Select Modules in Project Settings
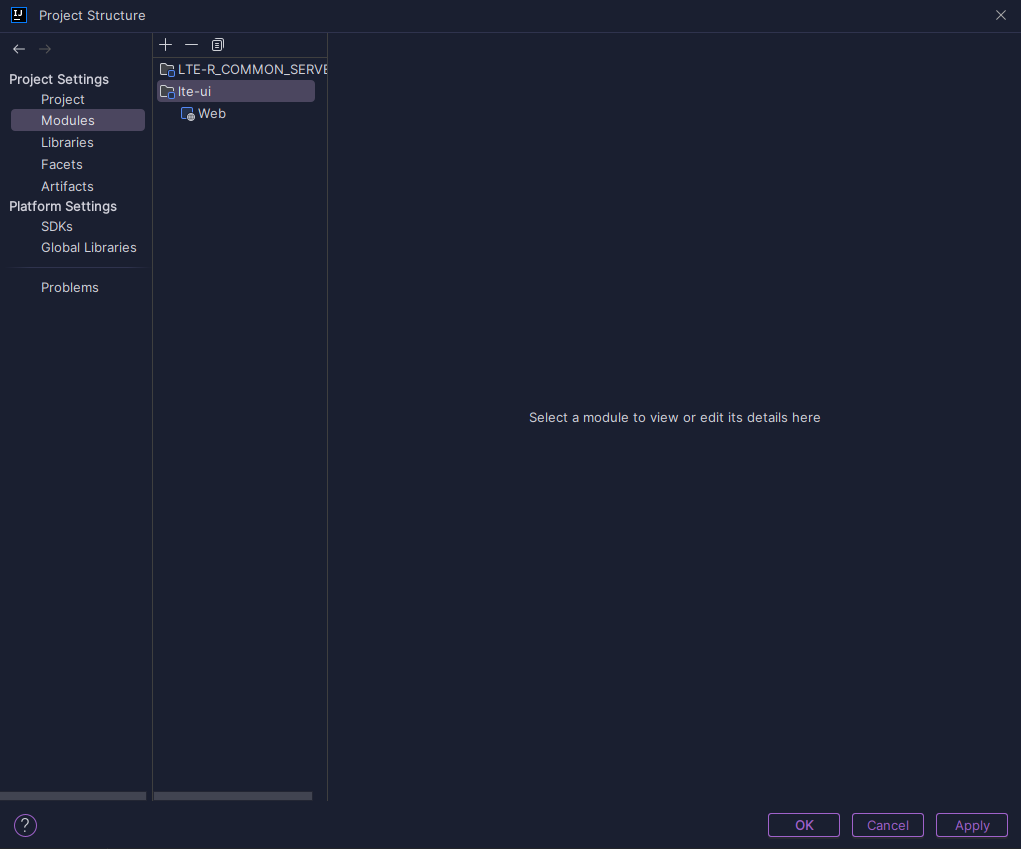Screen dimensions: 1021x849 click(x=78, y=120)
